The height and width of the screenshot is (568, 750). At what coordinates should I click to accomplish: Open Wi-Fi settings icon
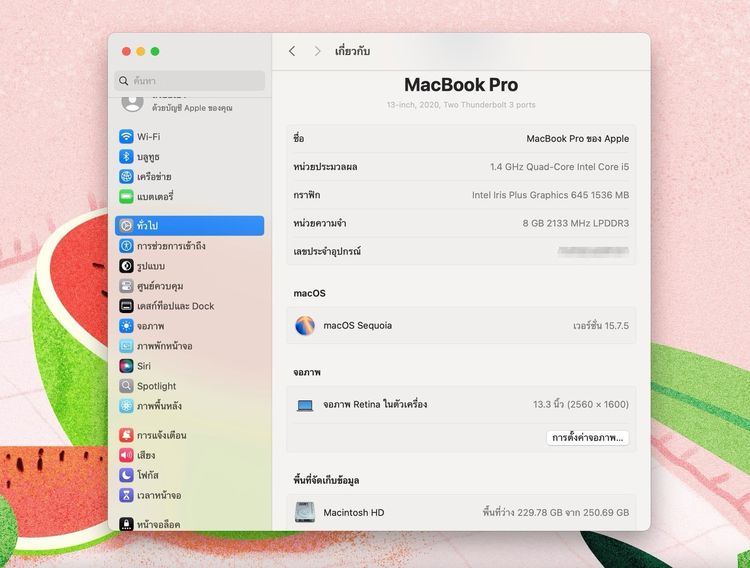click(126, 136)
